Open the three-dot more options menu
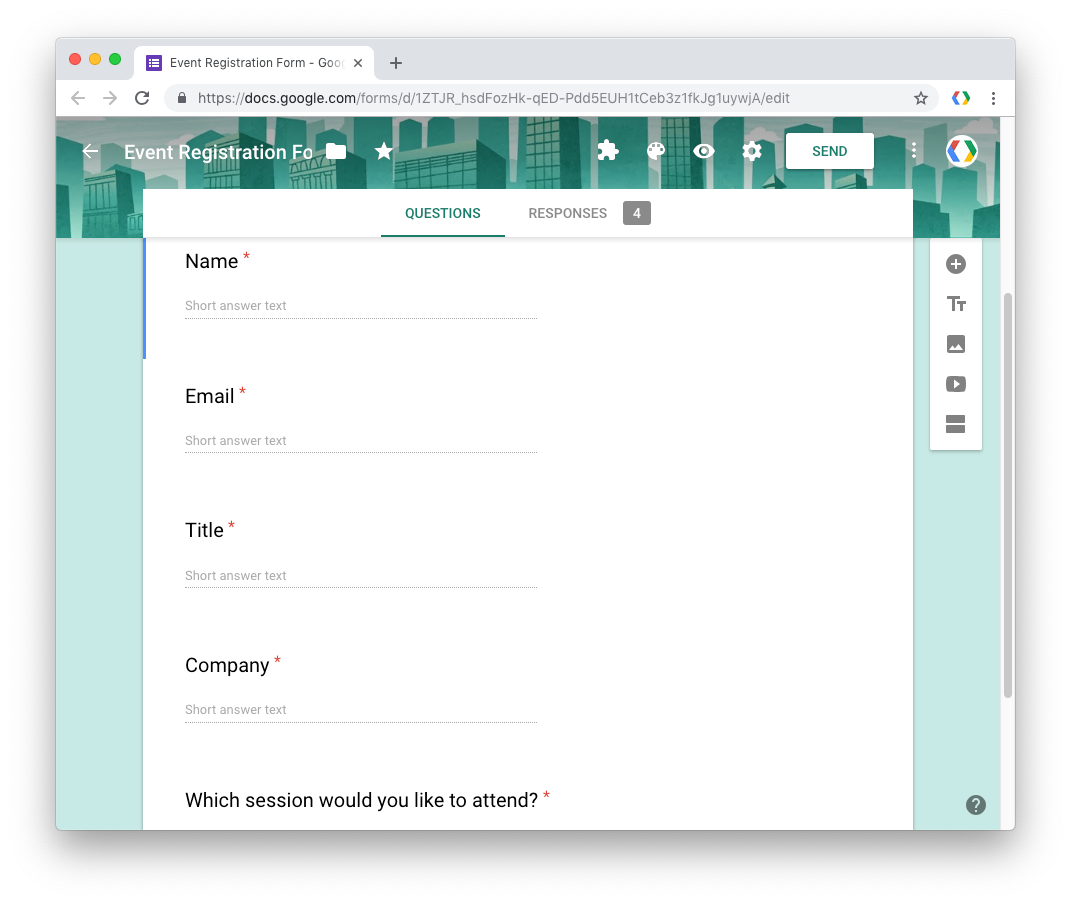The width and height of the screenshot is (1071, 904). click(x=913, y=151)
